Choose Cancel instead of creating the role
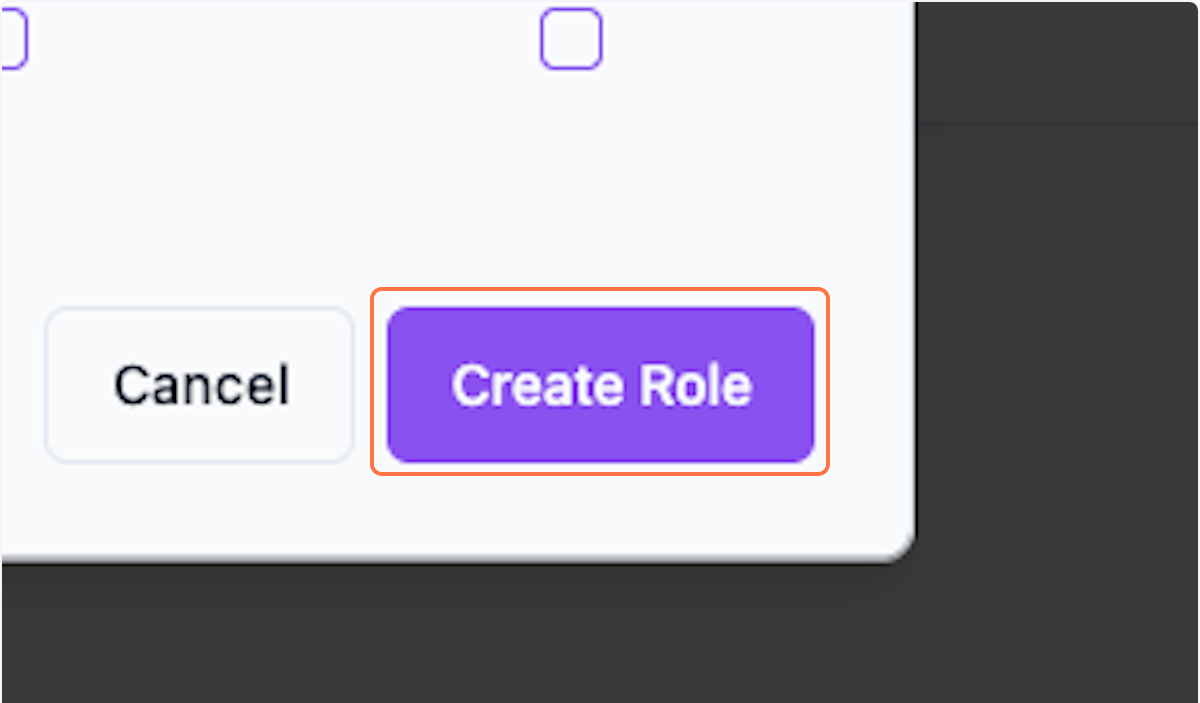Screen dimensions: 1200x703 tap(198, 384)
